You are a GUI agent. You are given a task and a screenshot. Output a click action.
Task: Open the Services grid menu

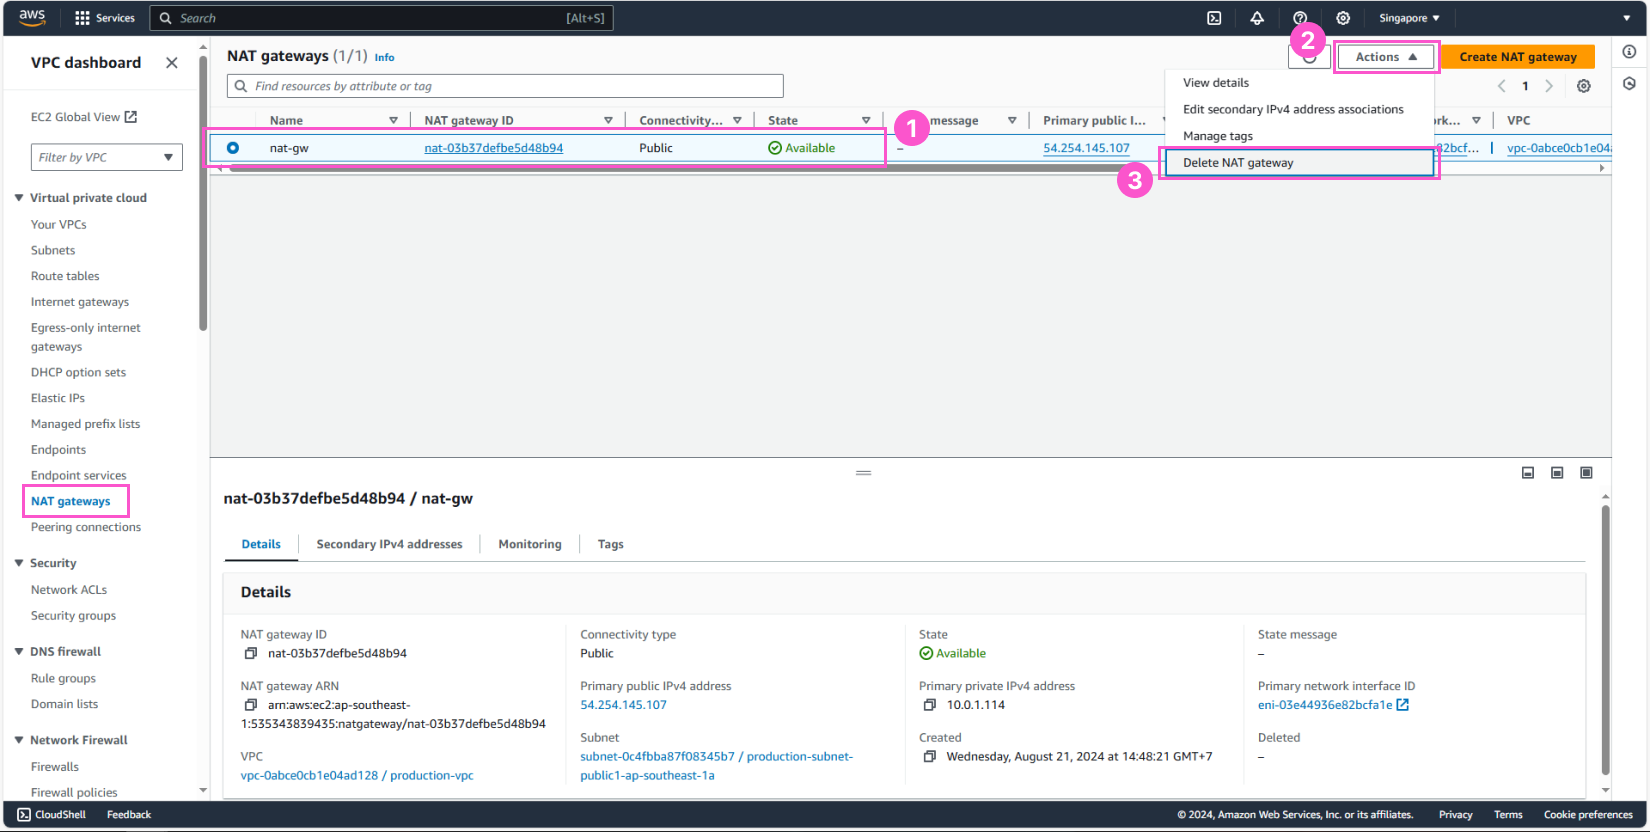point(105,18)
